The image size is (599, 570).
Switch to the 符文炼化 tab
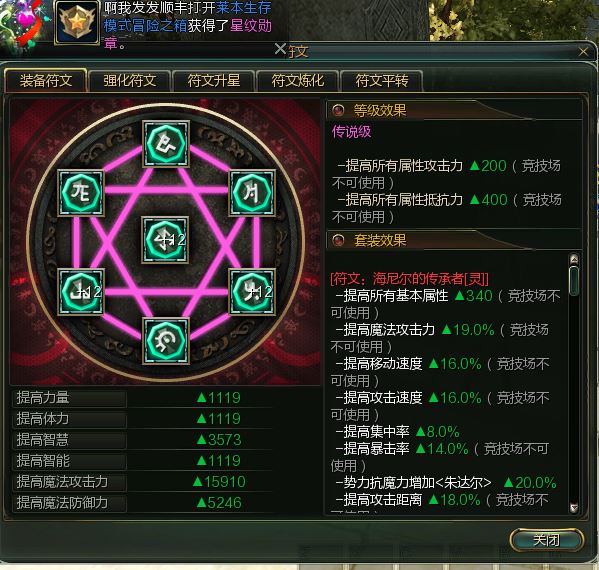(298, 81)
